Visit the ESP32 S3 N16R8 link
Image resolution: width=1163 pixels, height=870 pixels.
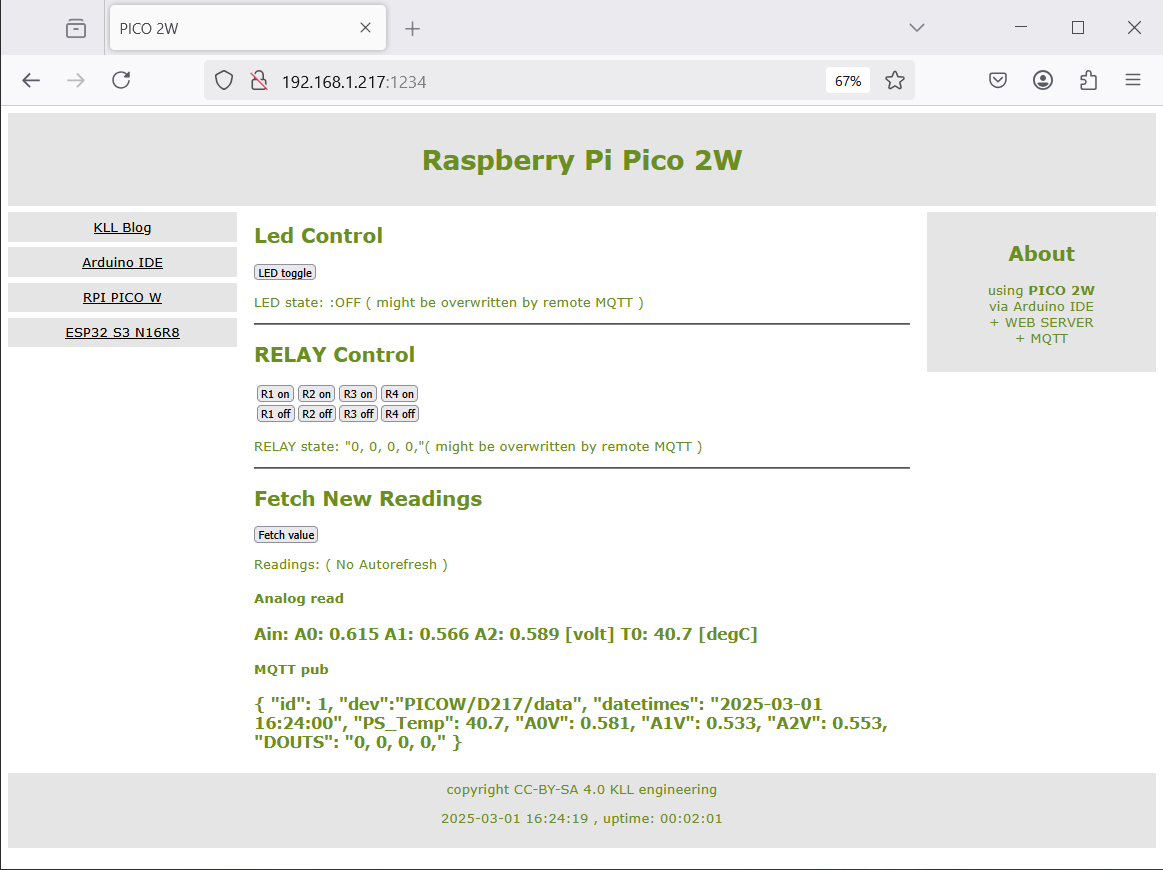[122, 332]
